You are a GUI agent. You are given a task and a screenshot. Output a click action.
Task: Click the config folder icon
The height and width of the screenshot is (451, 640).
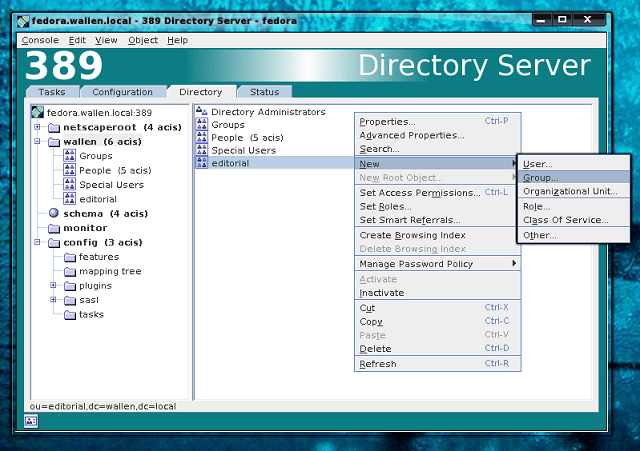tap(54, 243)
